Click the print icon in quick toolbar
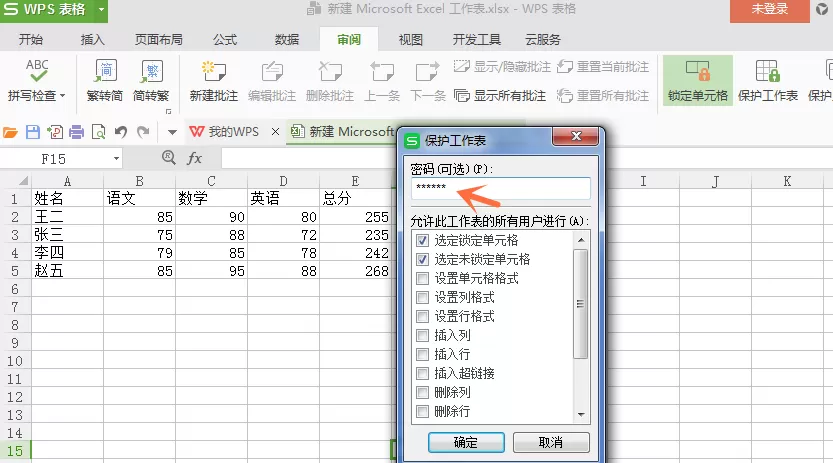 76,132
